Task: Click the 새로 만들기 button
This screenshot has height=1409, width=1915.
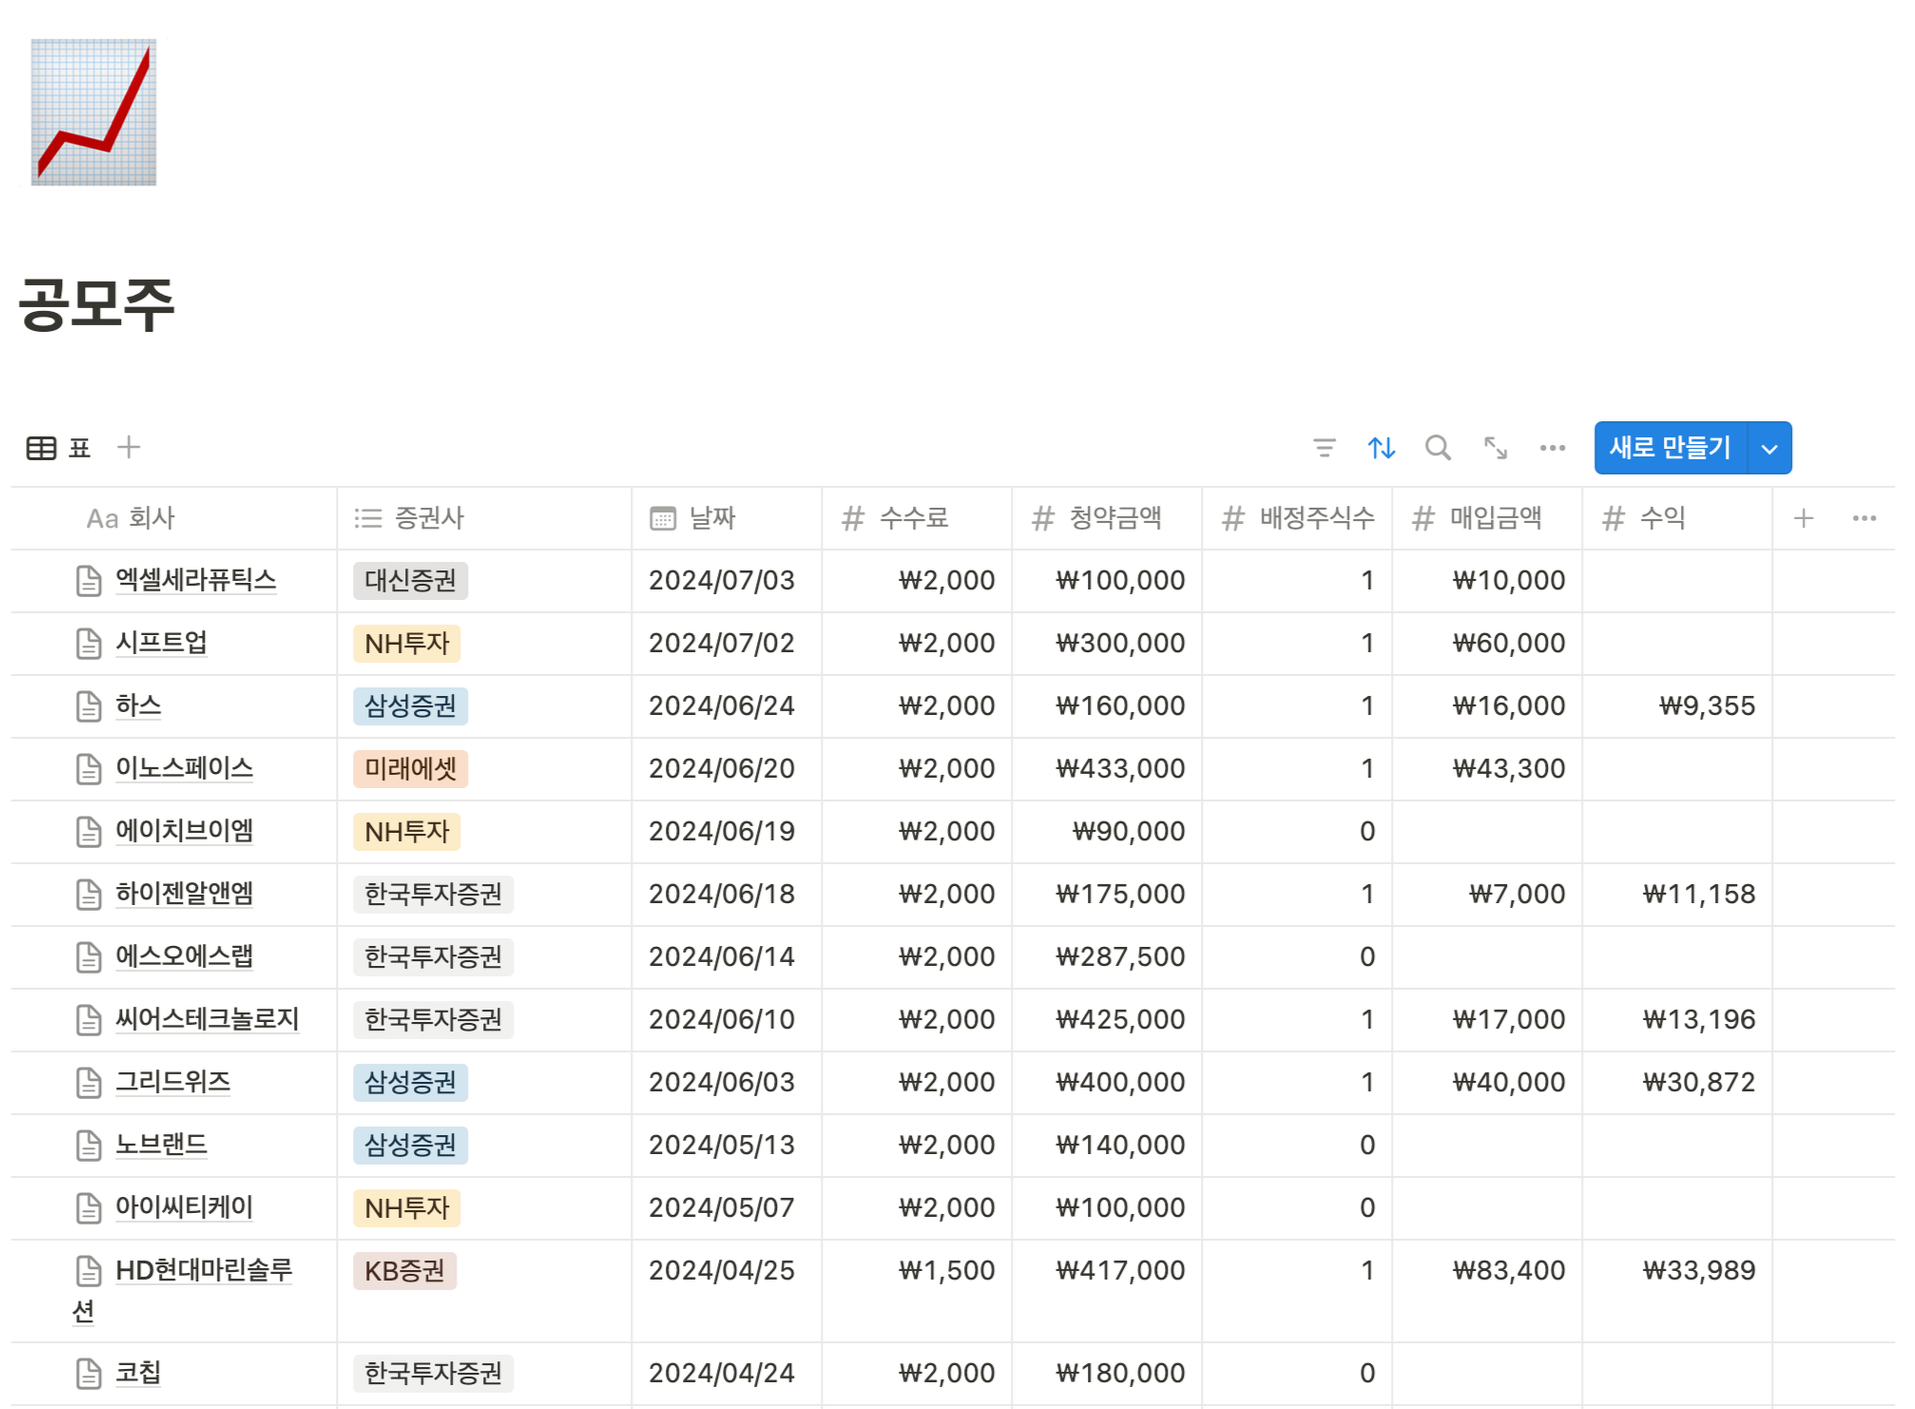Action: (x=1670, y=448)
